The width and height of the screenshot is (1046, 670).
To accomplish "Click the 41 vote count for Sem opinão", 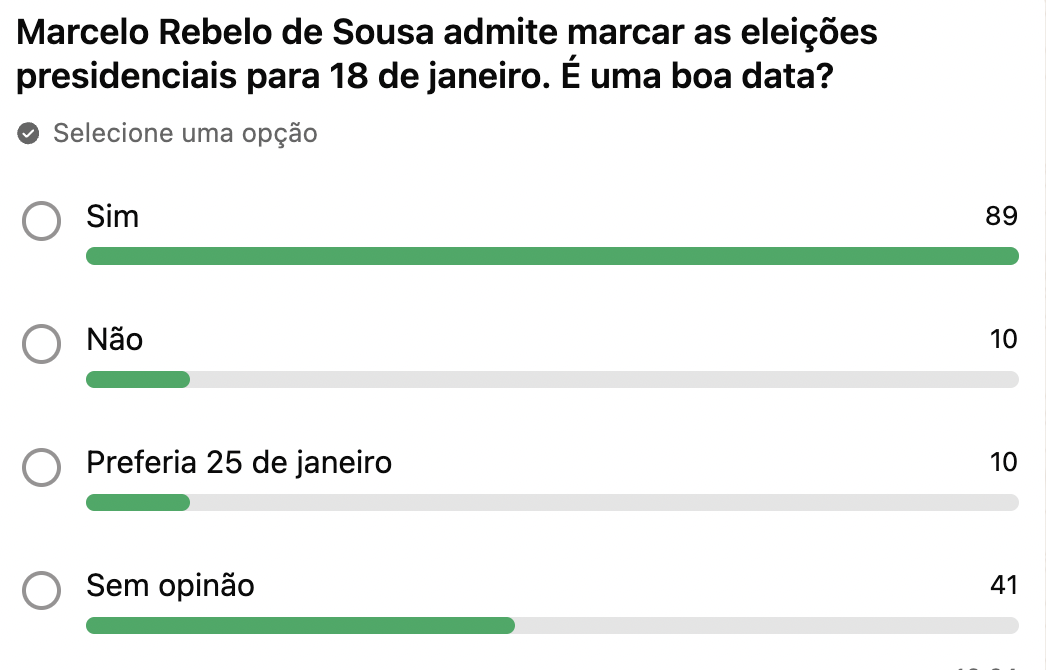I will point(1003,586).
